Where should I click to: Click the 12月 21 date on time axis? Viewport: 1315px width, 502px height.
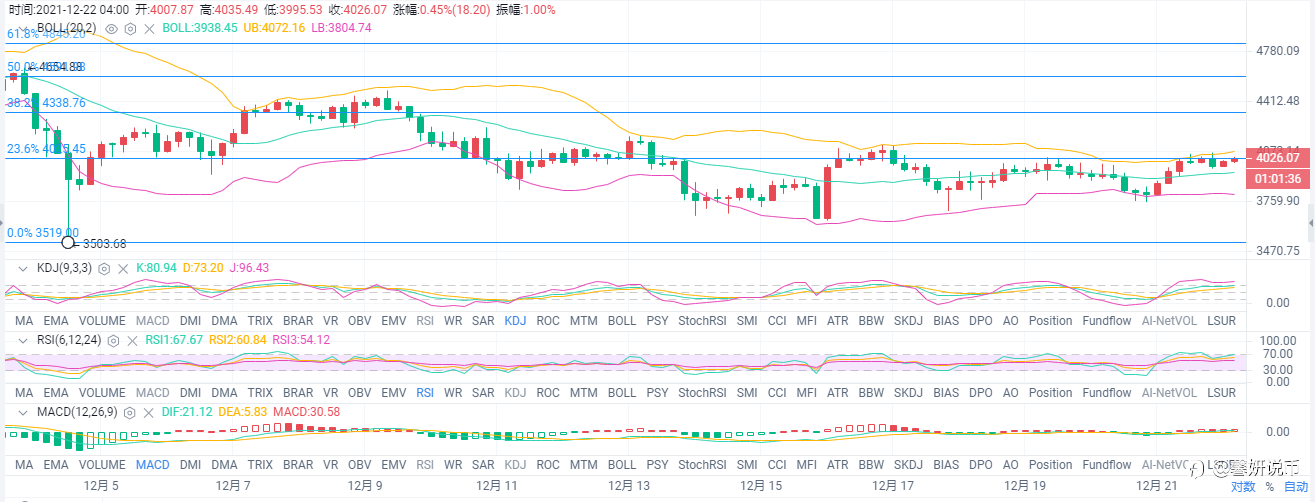(1157, 485)
